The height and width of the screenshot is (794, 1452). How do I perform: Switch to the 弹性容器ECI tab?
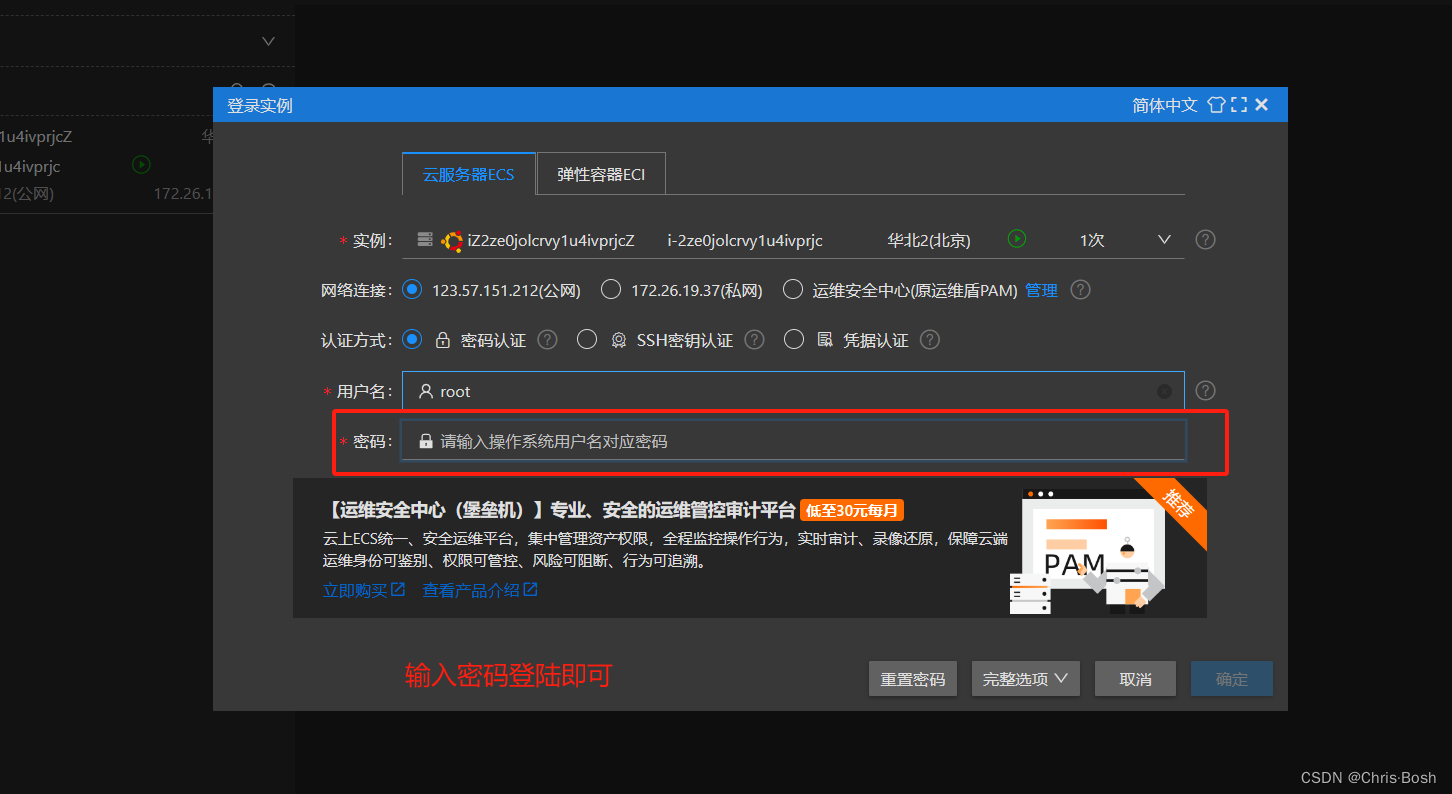(601, 174)
